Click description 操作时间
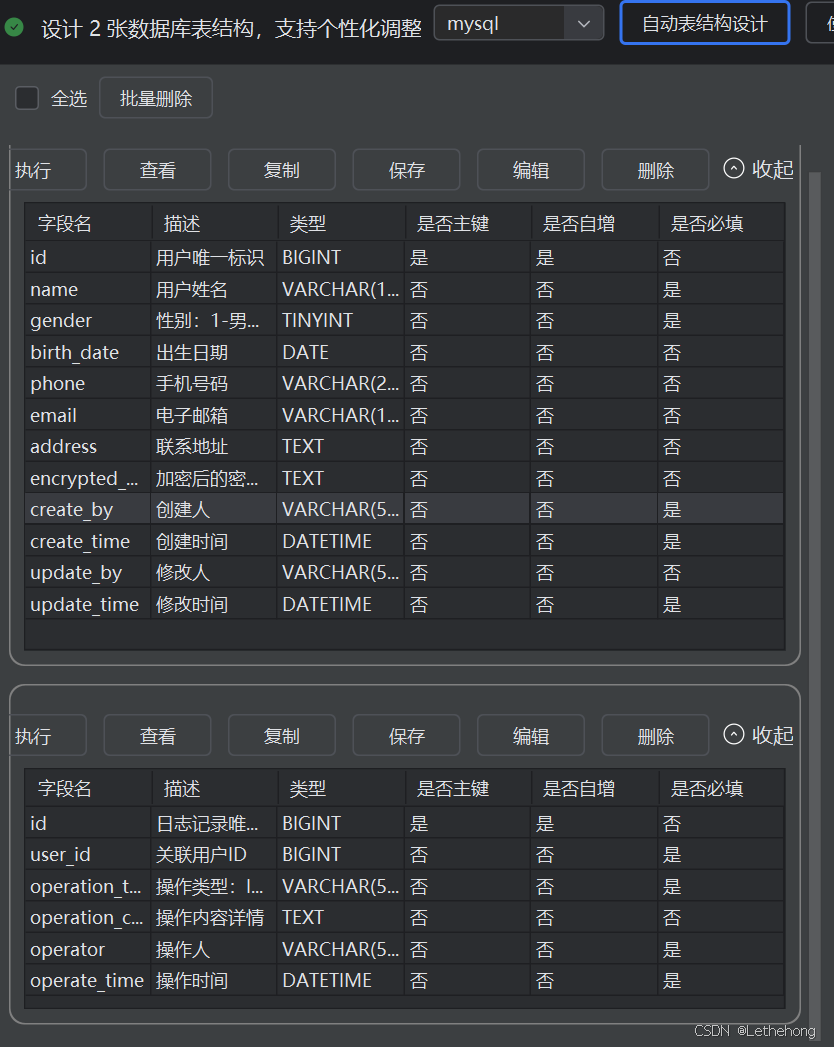The width and height of the screenshot is (834, 1047). [192, 980]
